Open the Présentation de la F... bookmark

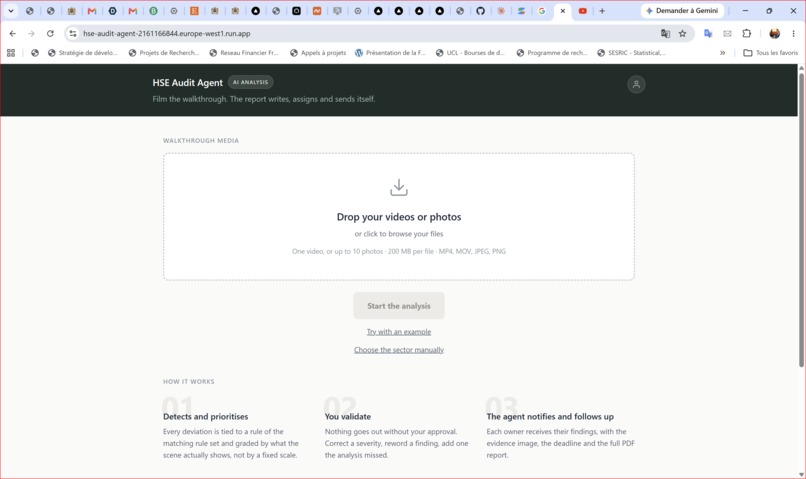coord(390,52)
